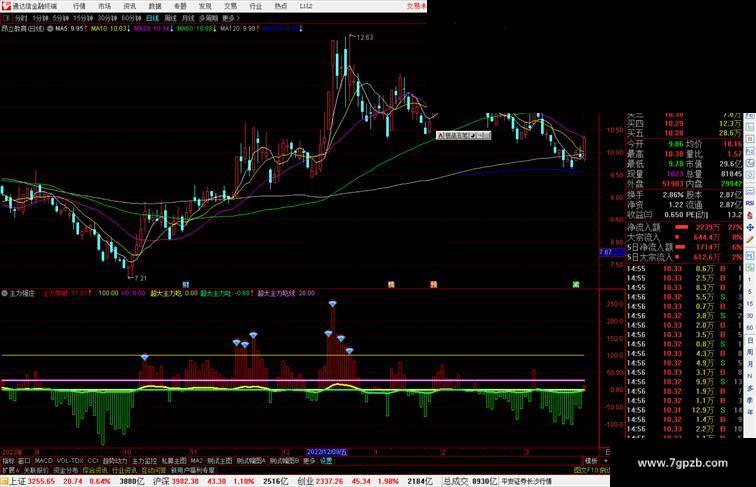
Task: Open the 市场 menu
Action: [x=104, y=6]
